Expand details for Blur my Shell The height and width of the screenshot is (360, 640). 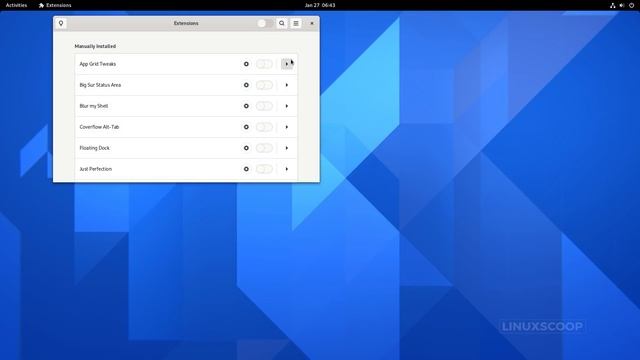[x=287, y=106]
